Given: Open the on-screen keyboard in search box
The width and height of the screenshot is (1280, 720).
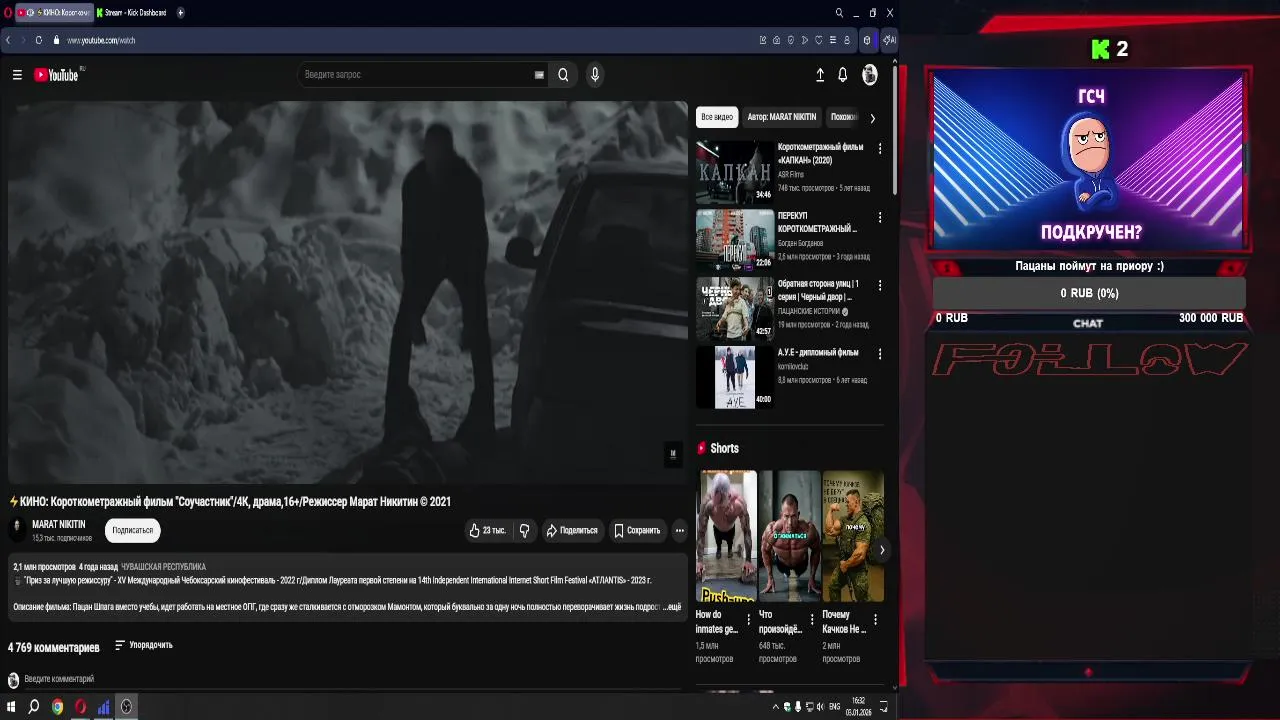Looking at the screenshot, I should coord(539,75).
